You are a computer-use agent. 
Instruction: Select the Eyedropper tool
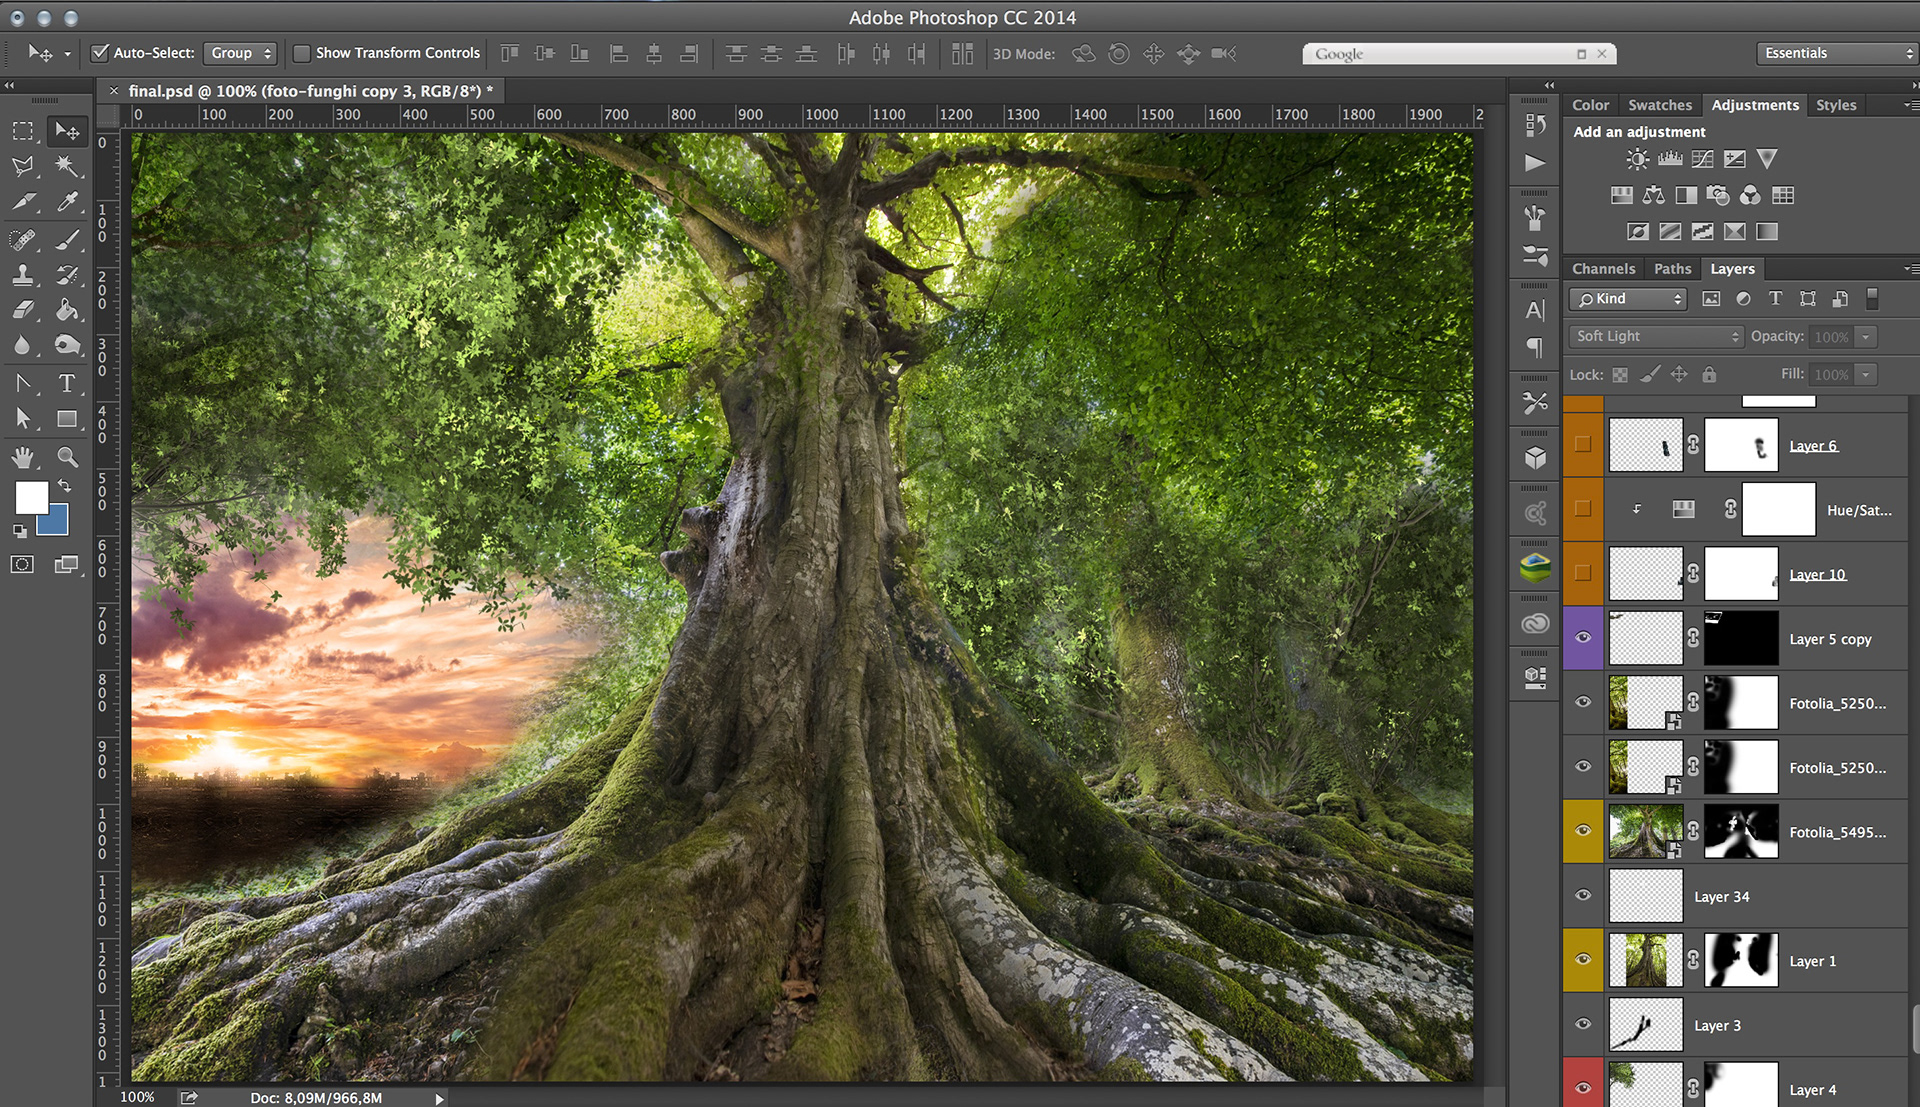(67, 202)
